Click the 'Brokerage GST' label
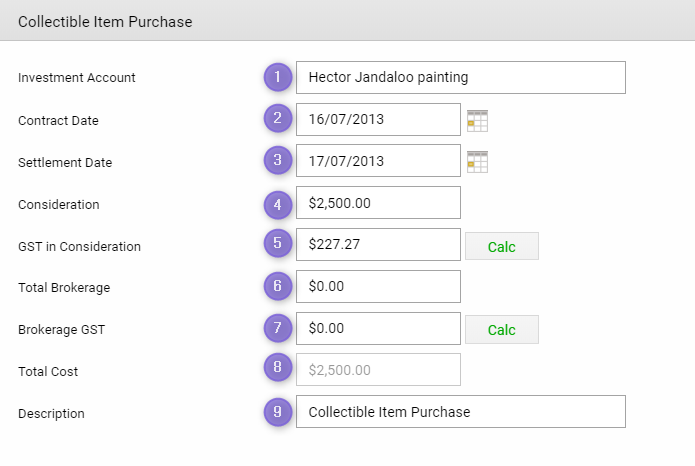 (x=62, y=330)
